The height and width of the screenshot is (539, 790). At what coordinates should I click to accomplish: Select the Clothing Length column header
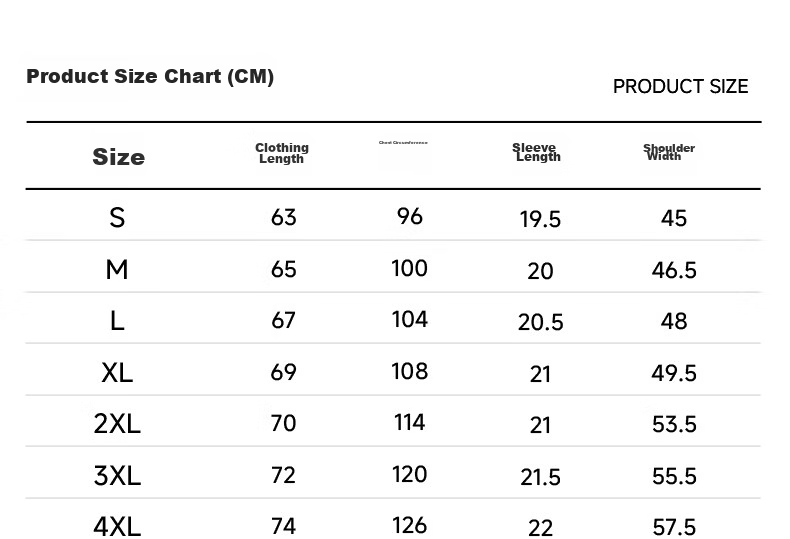pos(282,153)
